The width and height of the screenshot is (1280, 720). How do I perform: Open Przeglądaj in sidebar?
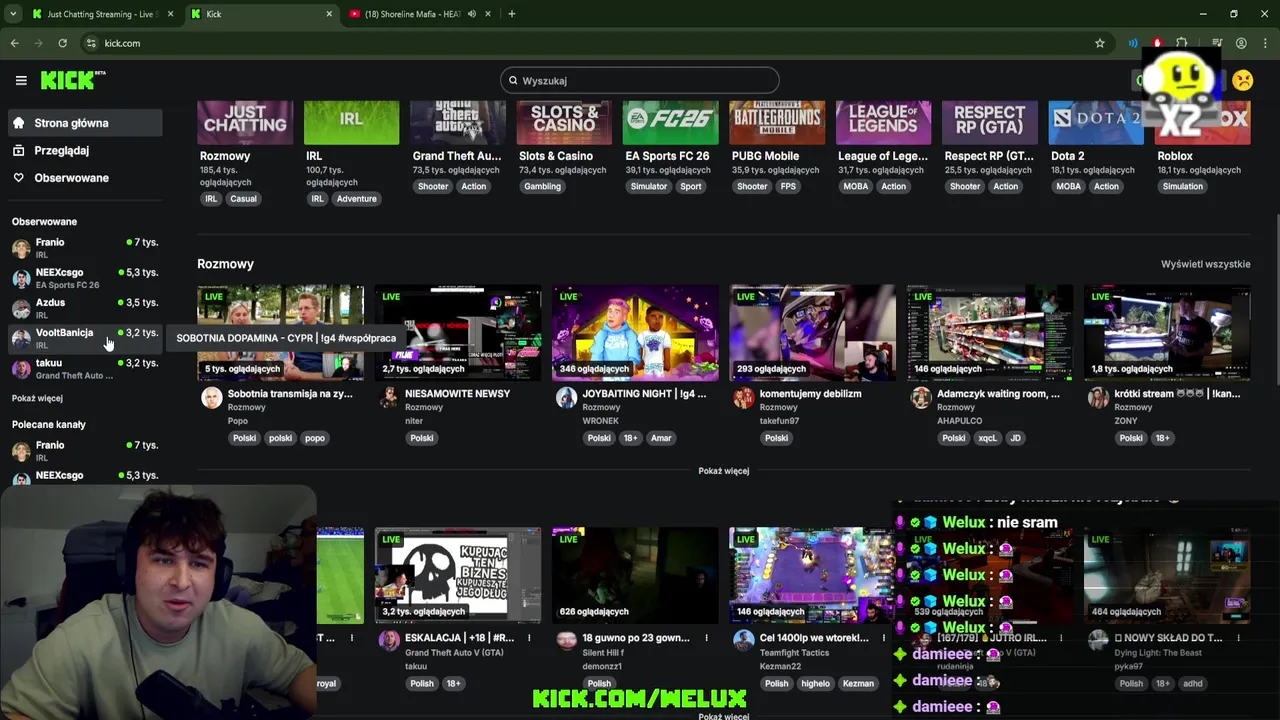pyautogui.click(x=85, y=150)
